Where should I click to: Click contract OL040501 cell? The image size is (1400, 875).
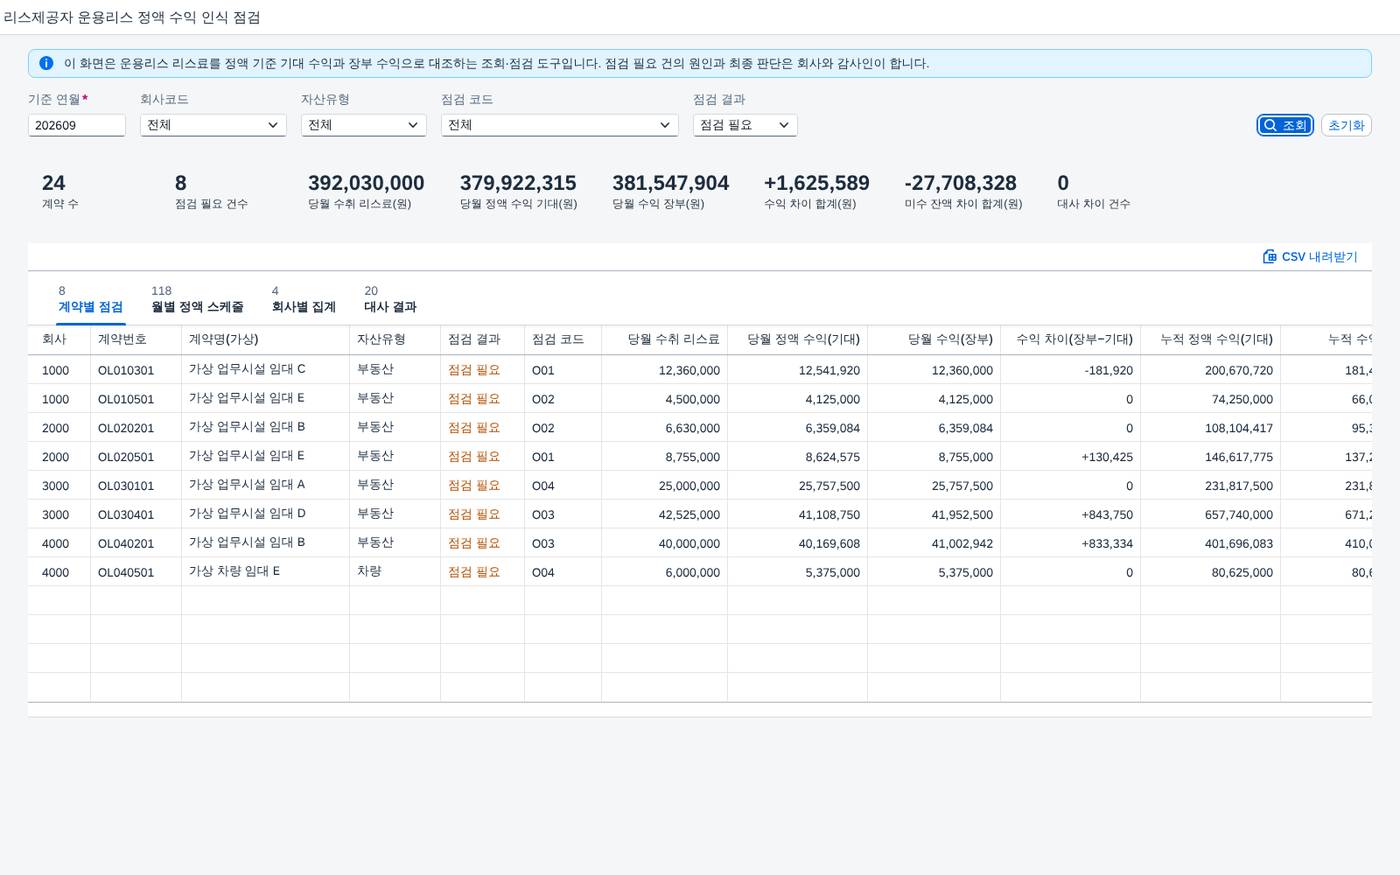126,573
